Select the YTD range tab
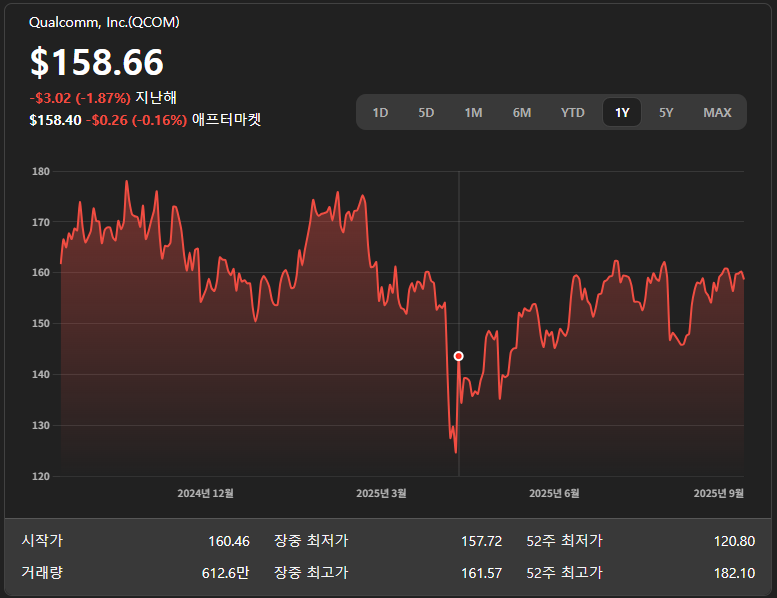Viewport: 777px width, 598px height. click(572, 112)
